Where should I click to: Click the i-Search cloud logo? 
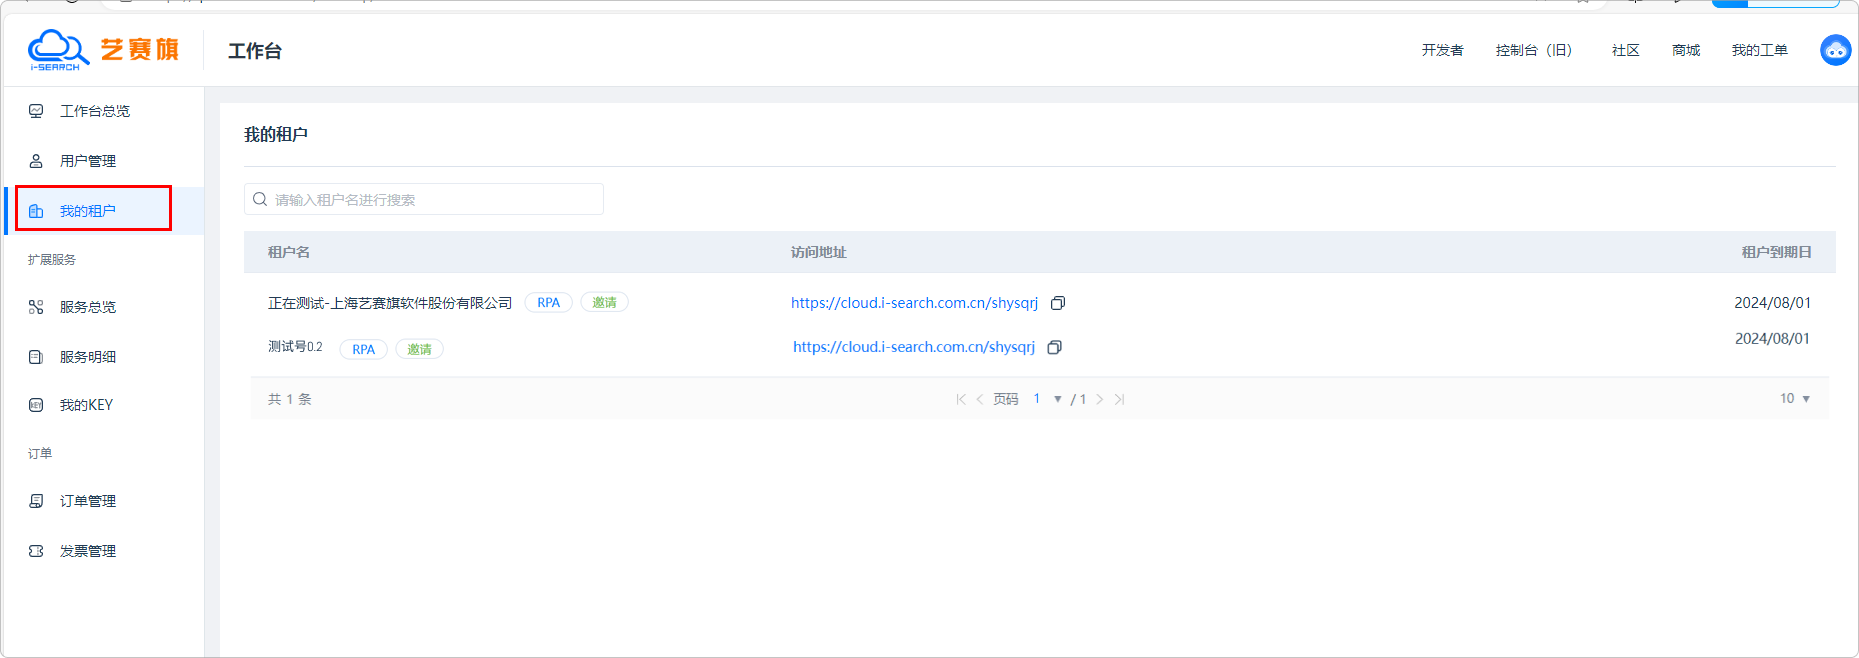click(58, 49)
